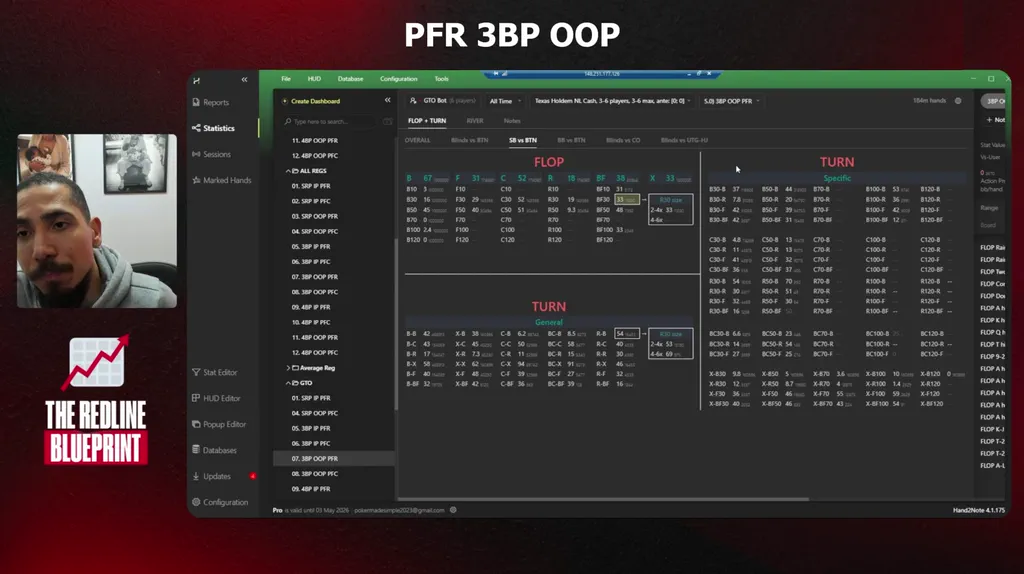This screenshot has height=574, width=1024.
Task: Open the File menu
Action: [286, 79]
